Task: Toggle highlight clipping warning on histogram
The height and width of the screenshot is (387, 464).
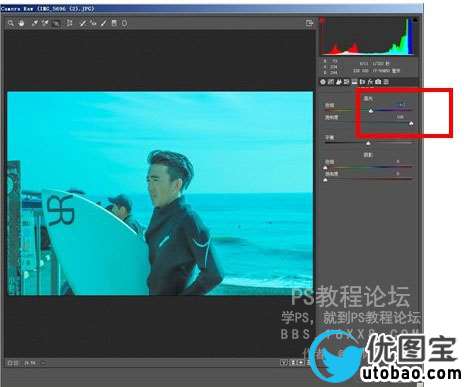Action: click(415, 20)
